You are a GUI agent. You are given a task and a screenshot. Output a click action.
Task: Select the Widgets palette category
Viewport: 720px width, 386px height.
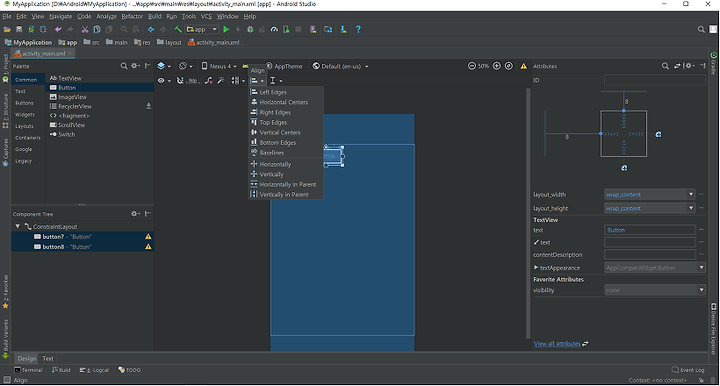coord(25,114)
